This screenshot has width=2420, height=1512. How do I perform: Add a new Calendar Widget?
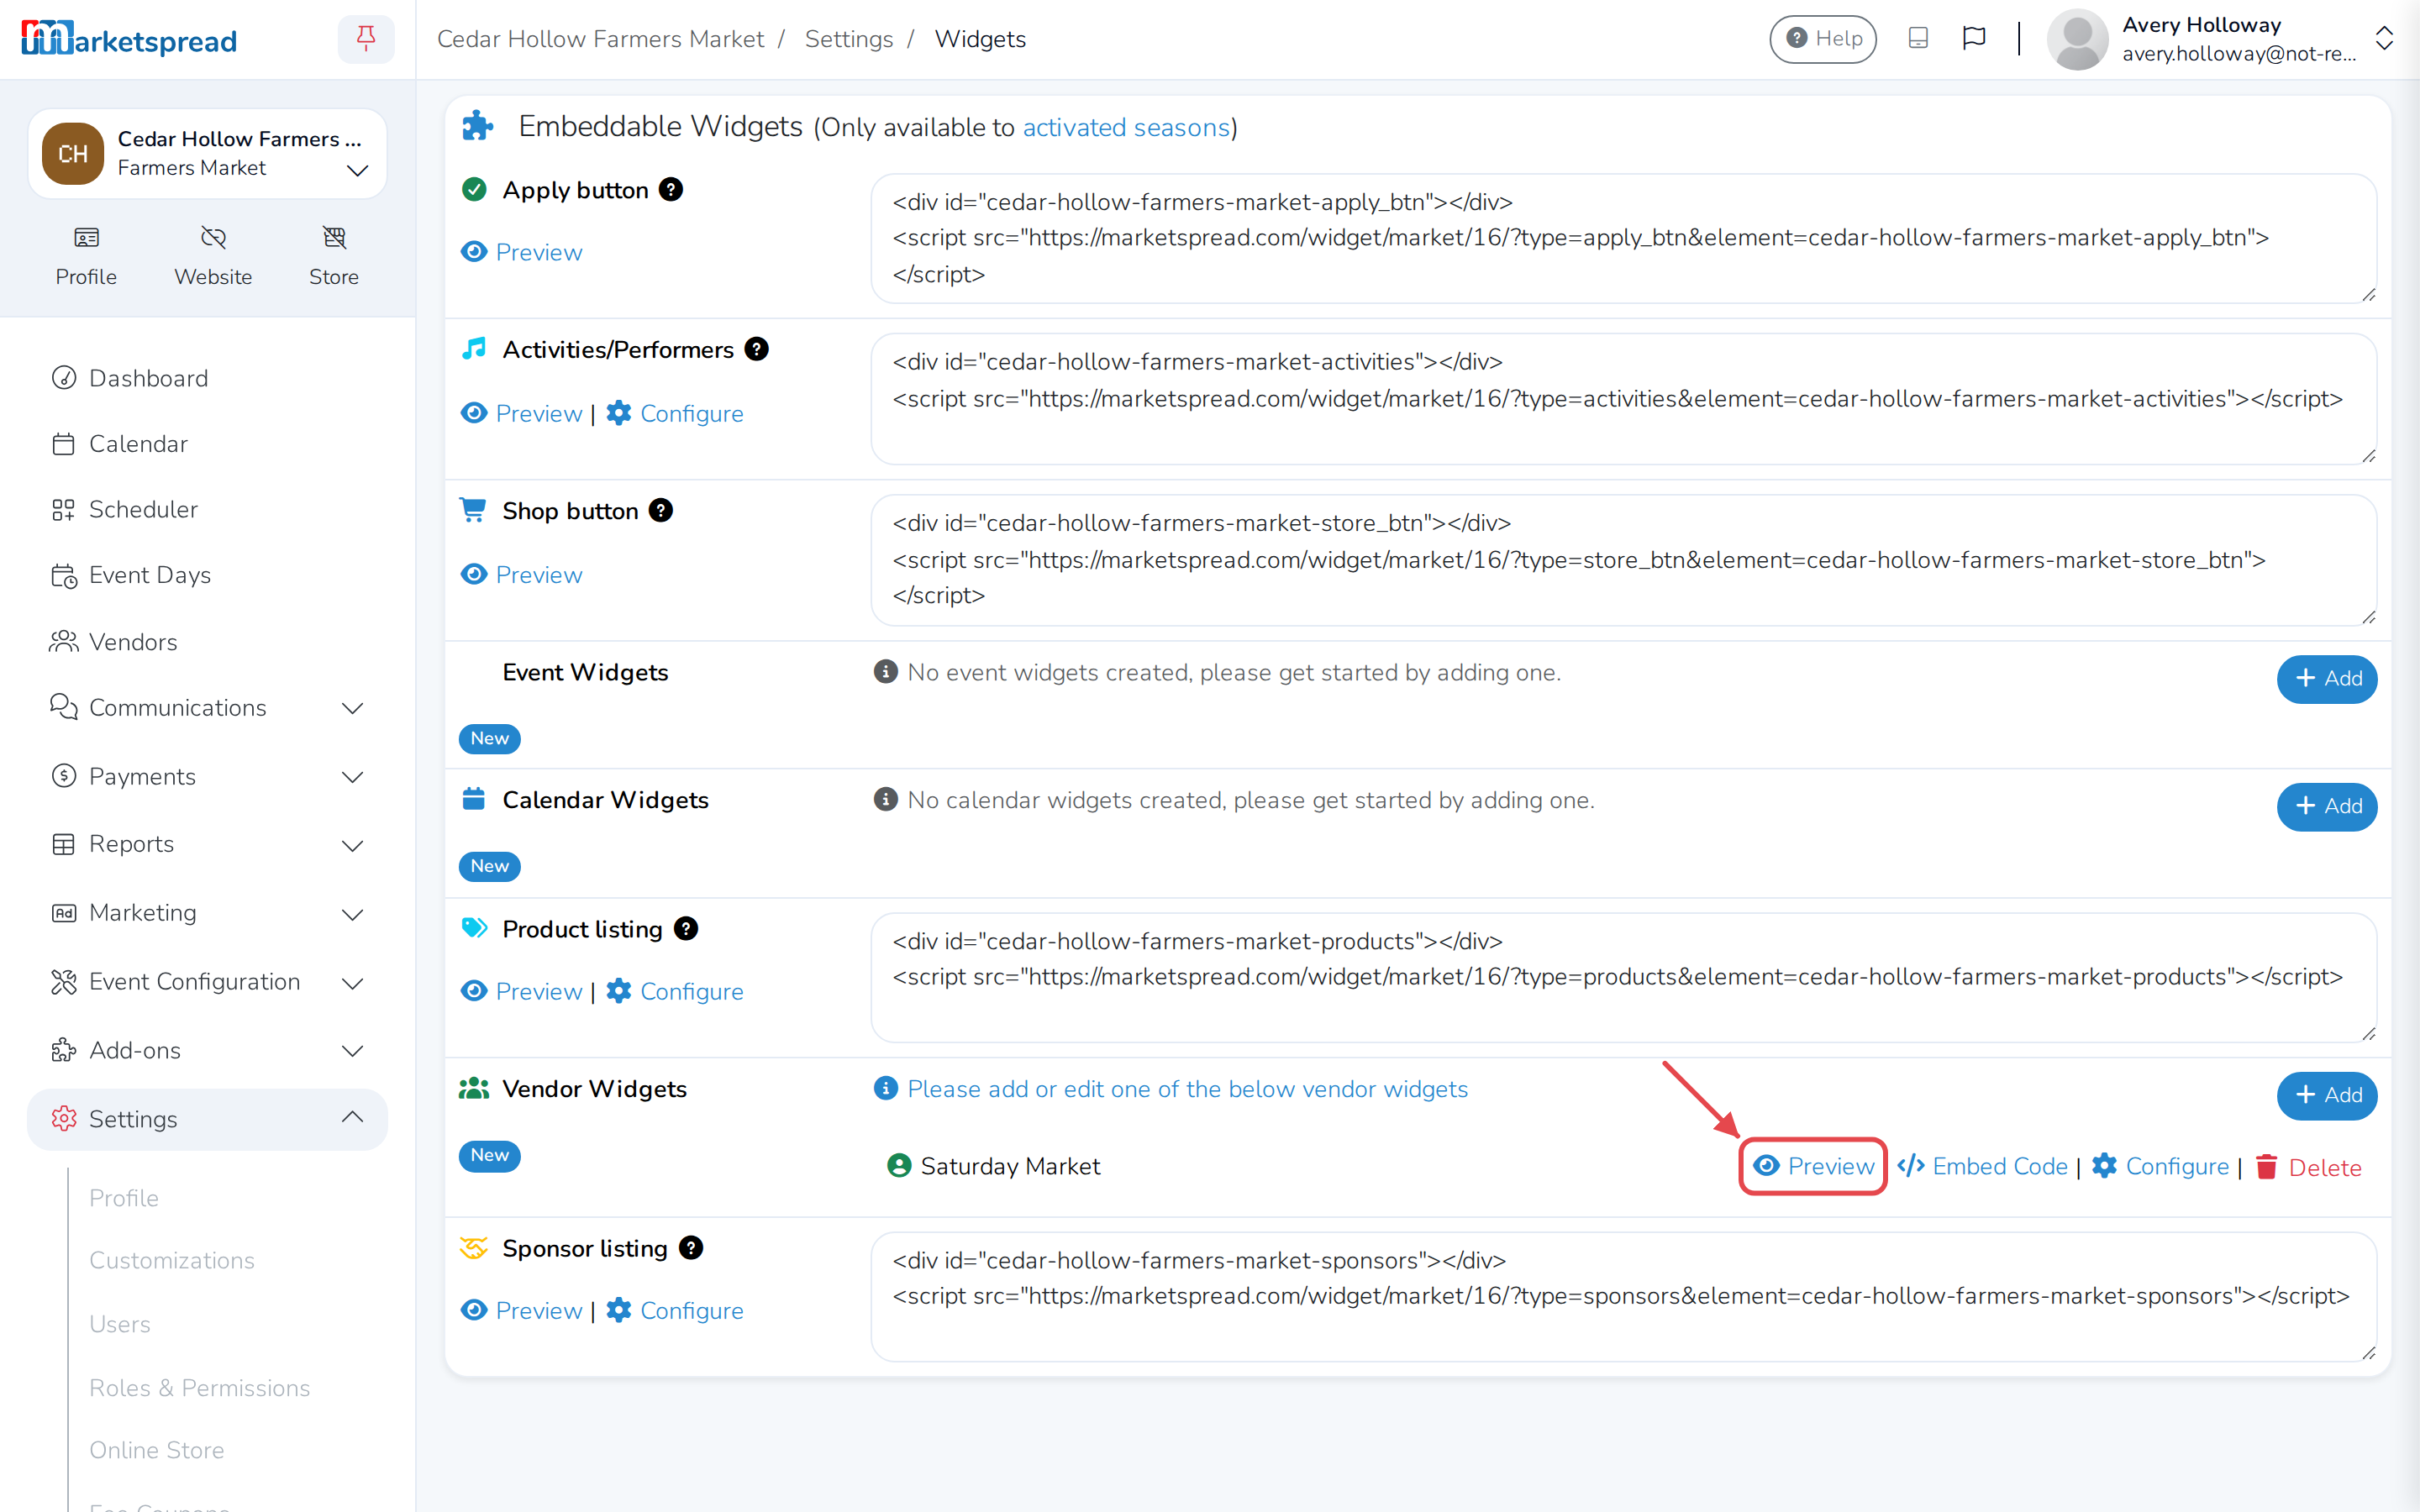2326,806
